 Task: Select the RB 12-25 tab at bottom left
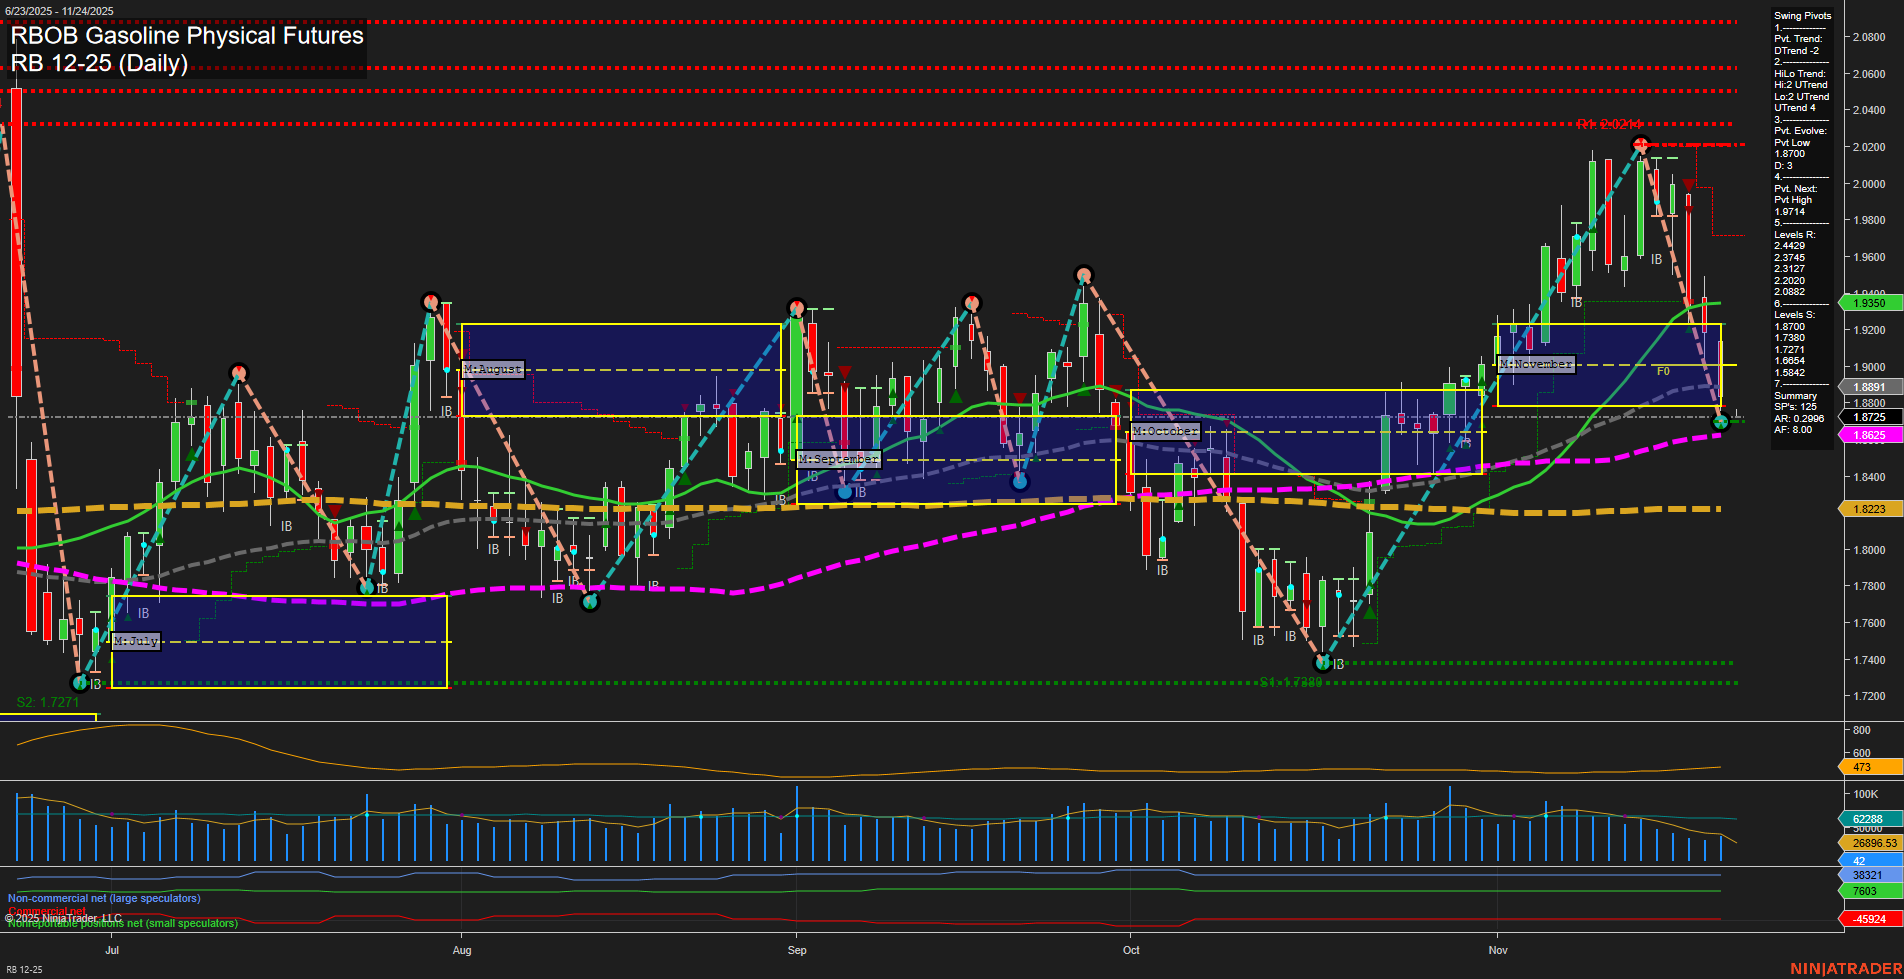coord(27,968)
